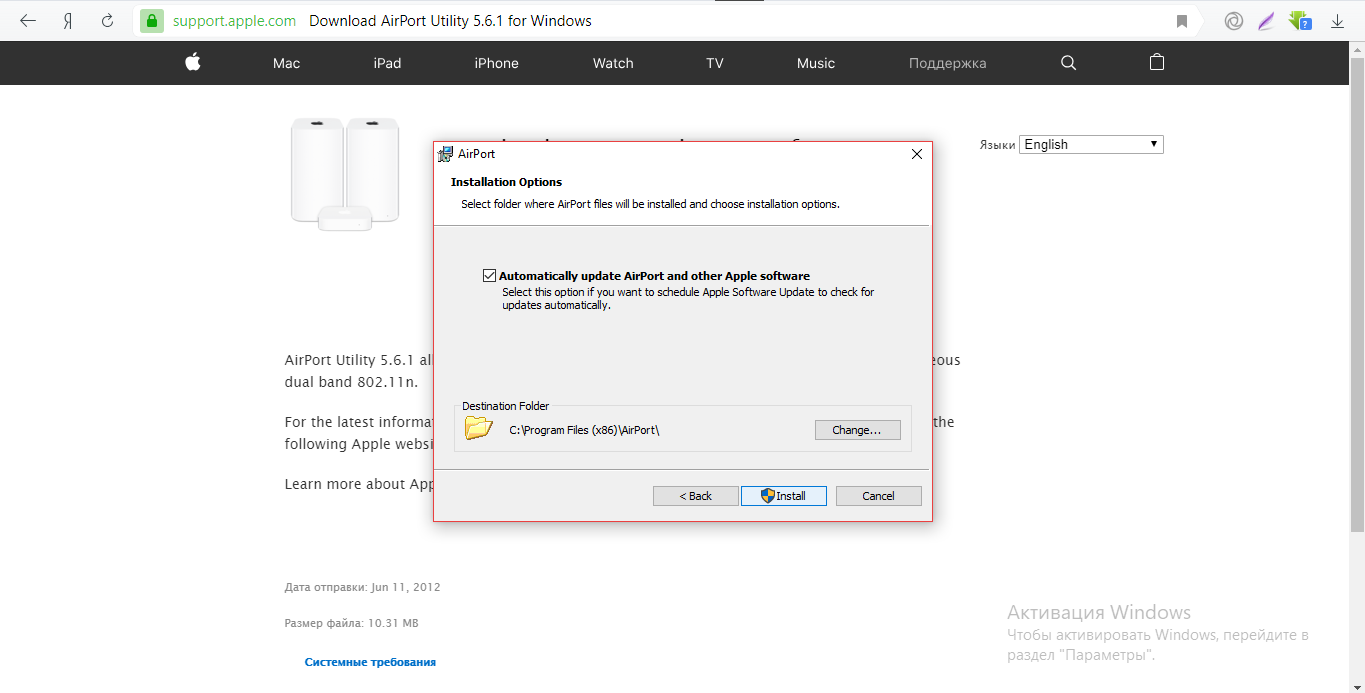
Task: Open the language dropdown showing English
Action: (x=1091, y=144)
